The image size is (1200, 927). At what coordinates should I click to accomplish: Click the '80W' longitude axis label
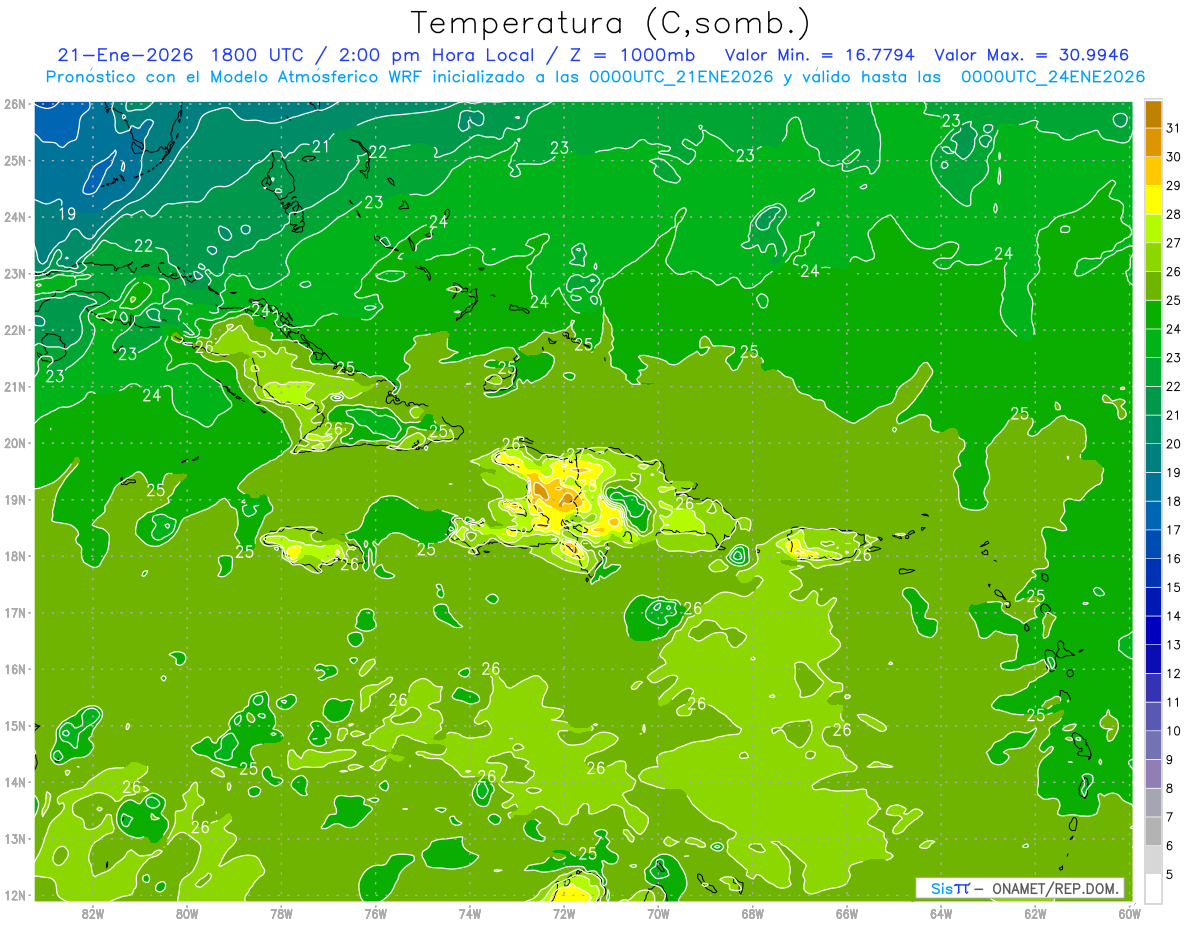pos(187,913)
